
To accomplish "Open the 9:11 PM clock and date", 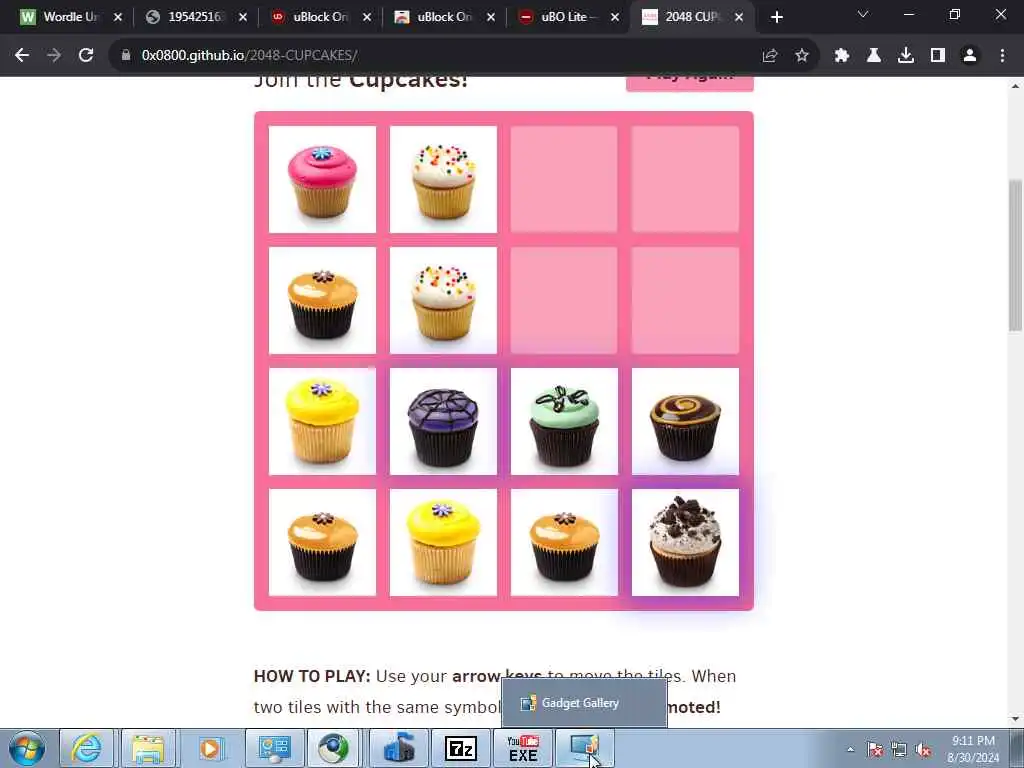I will click(973, 749).
